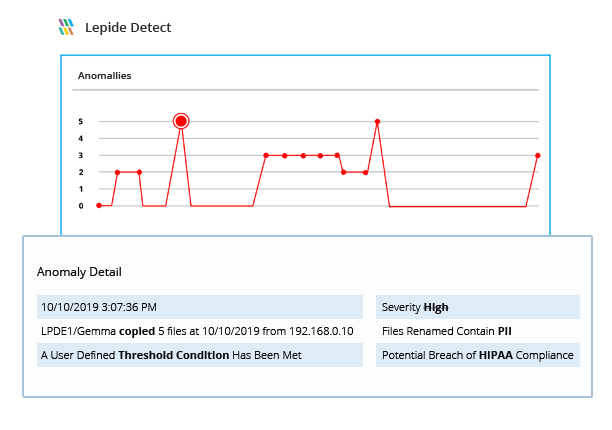
Task: Click the starting data point at value 0
Action: coord(99,205)
